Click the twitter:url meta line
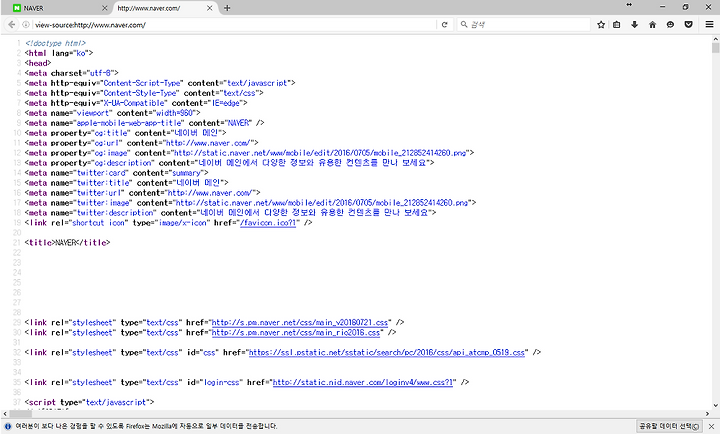 tap(142, 193)
